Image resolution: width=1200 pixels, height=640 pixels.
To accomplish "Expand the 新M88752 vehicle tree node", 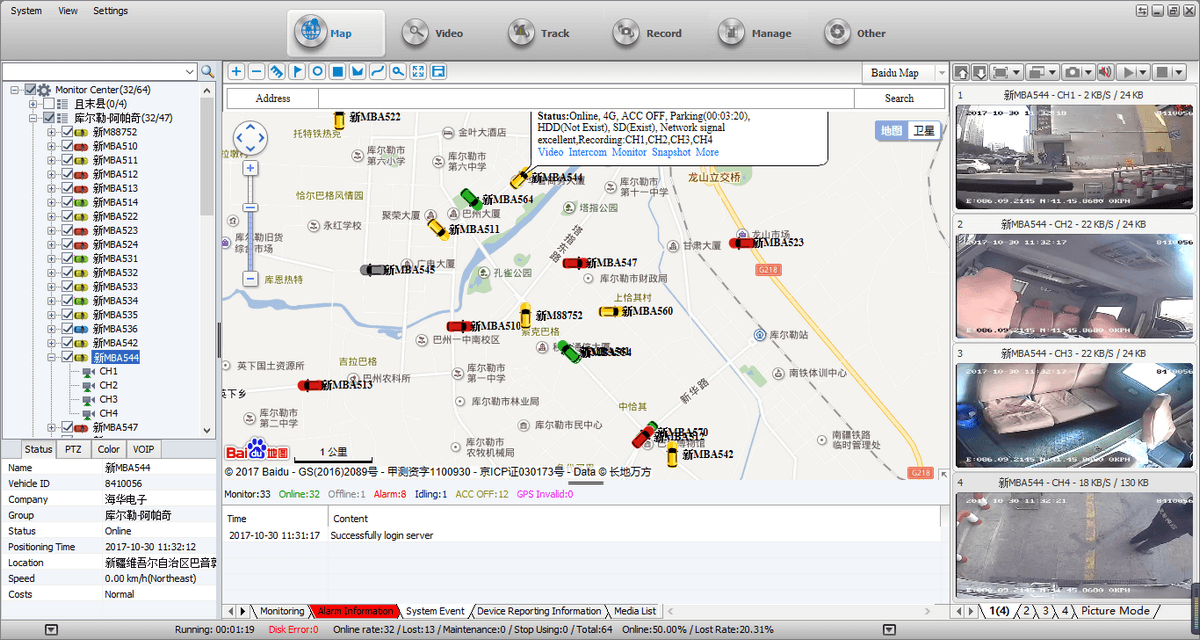I will (x=51, y=132).
